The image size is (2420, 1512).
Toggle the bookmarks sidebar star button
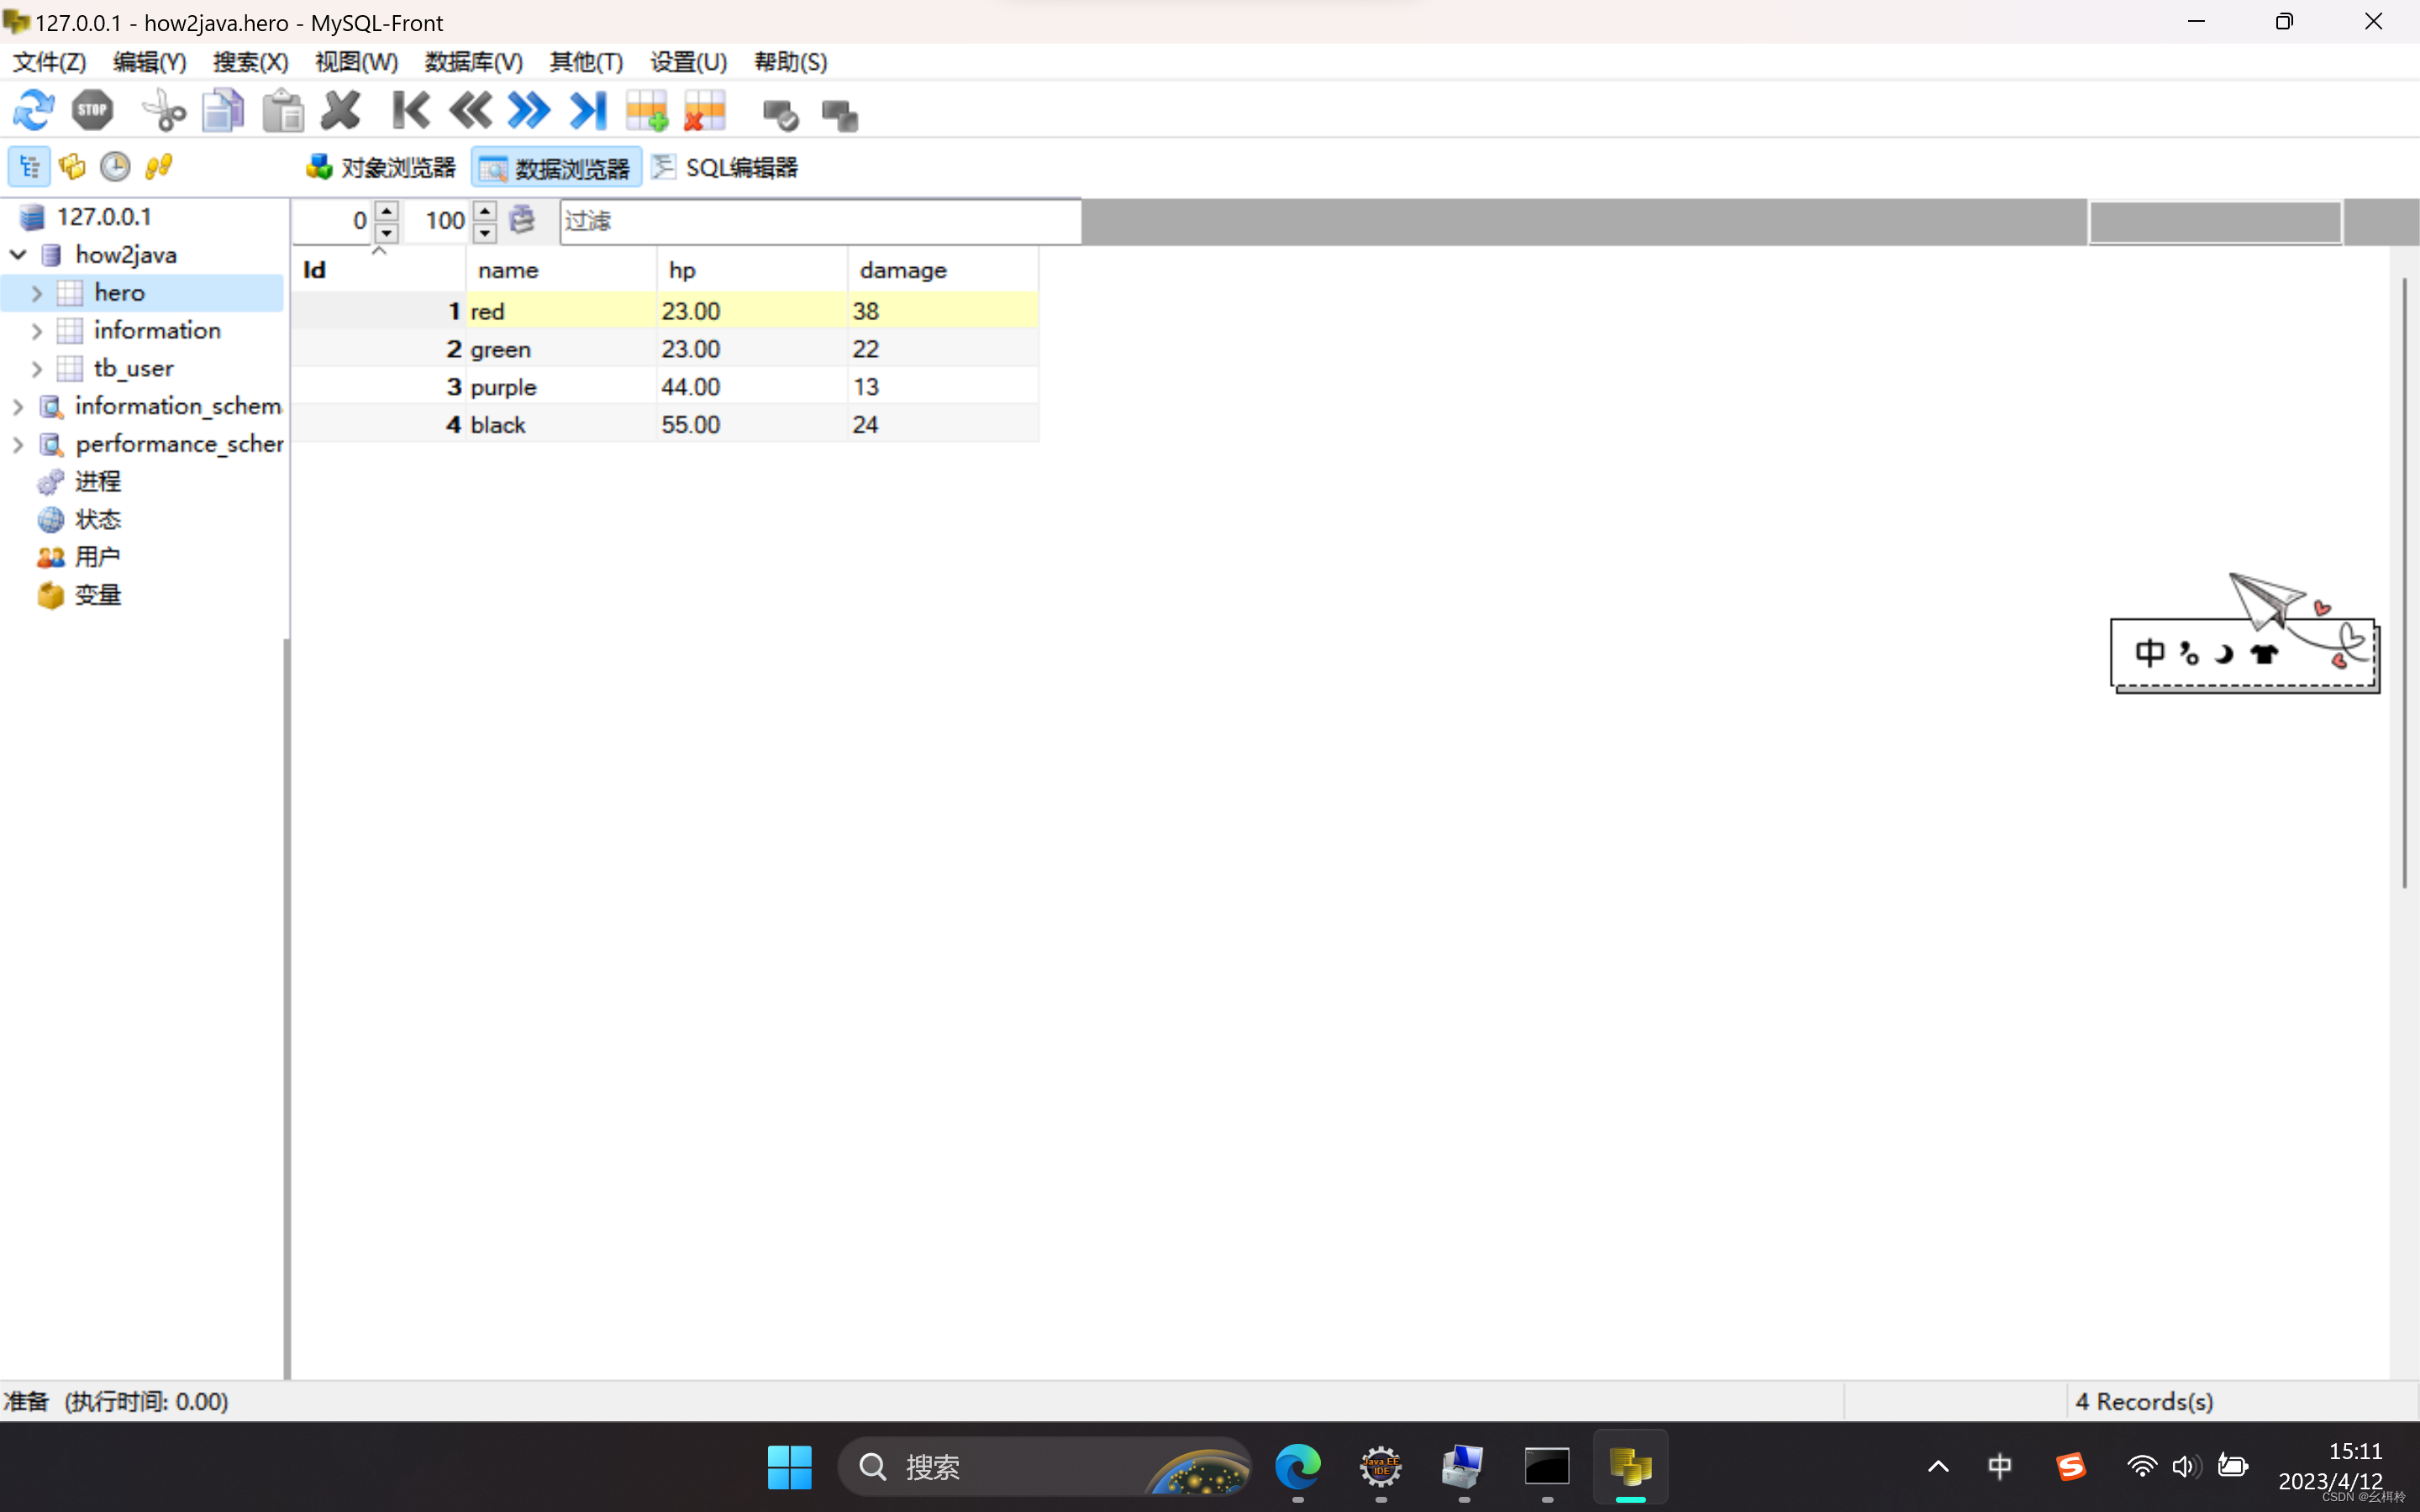72,166
